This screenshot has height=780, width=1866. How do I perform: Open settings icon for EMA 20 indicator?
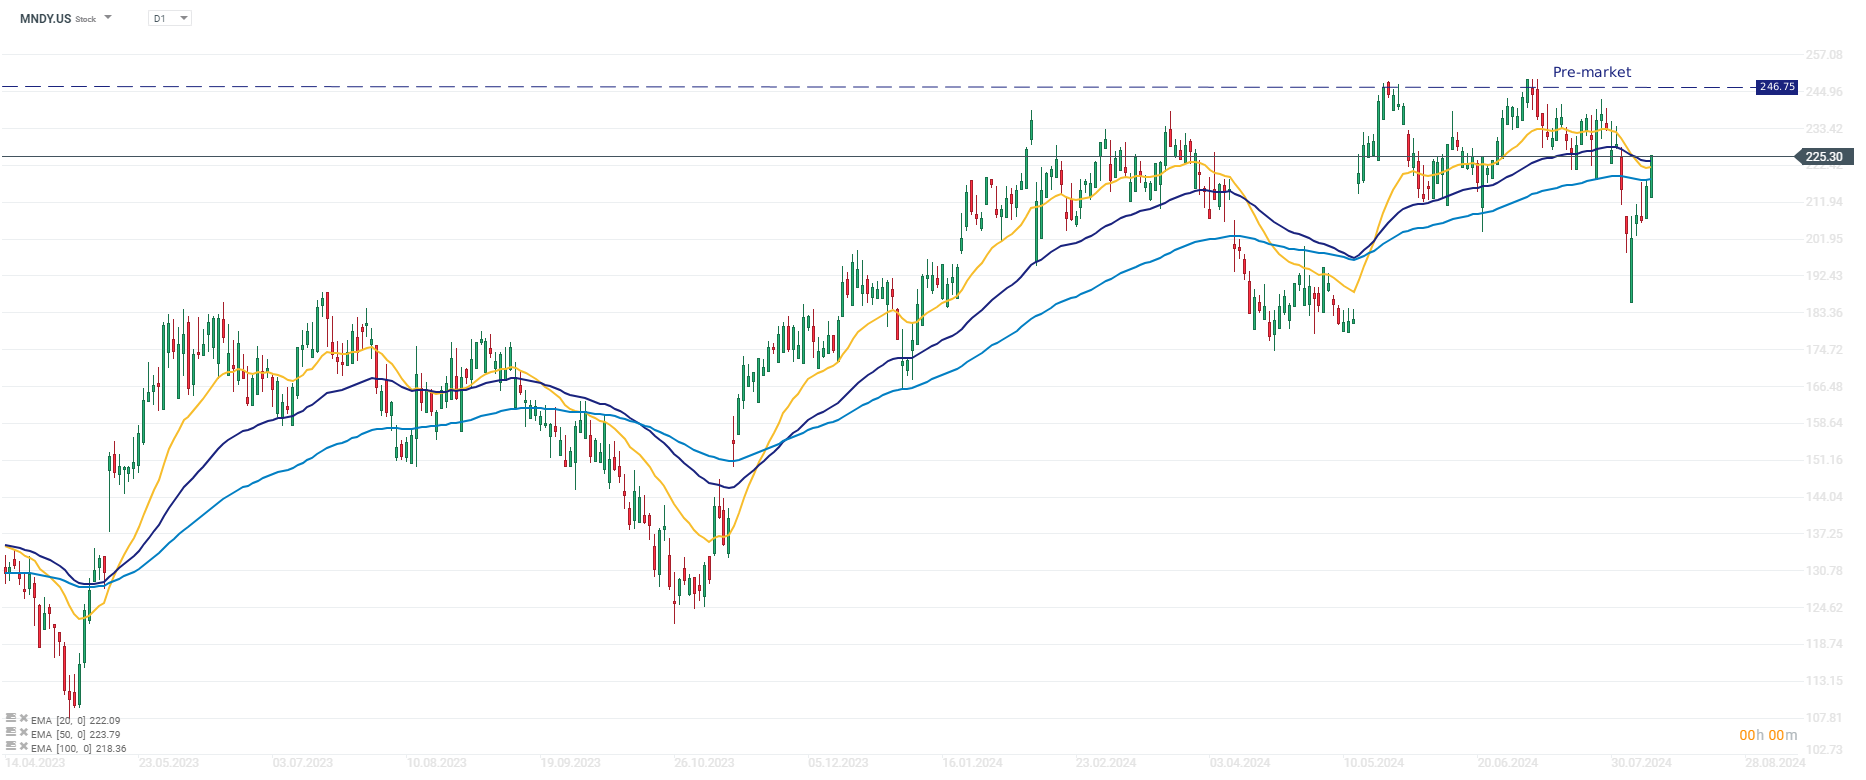click(11, 718)
